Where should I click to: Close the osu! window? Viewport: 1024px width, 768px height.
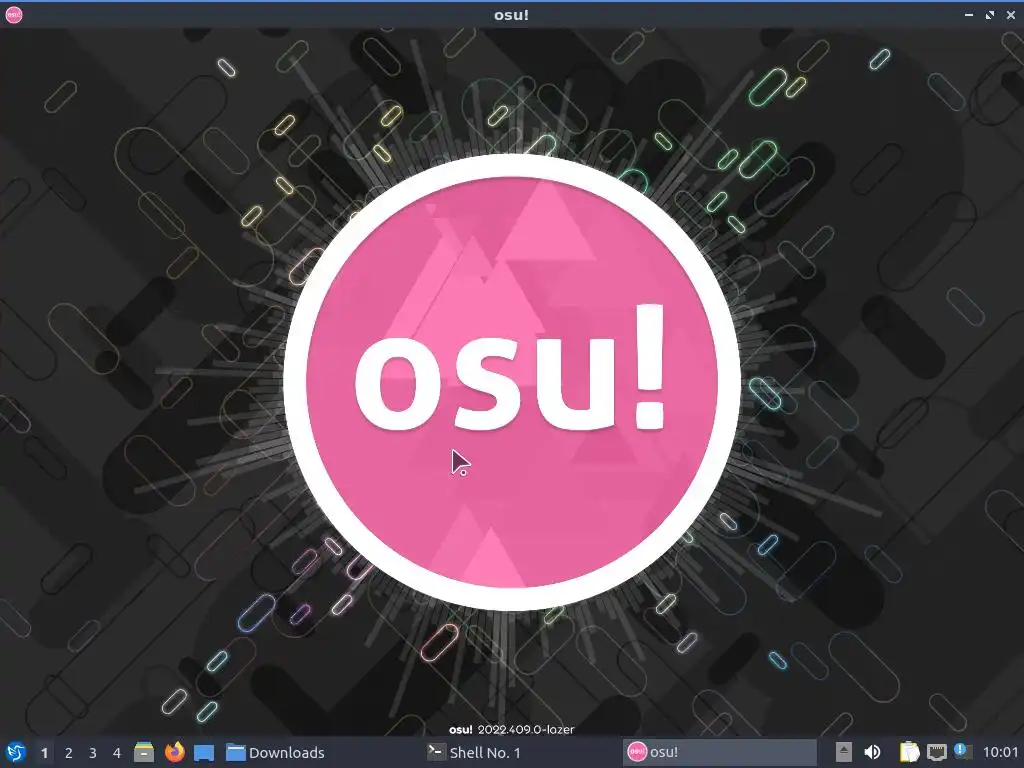pyautogui.click(x=1010, y=14)
